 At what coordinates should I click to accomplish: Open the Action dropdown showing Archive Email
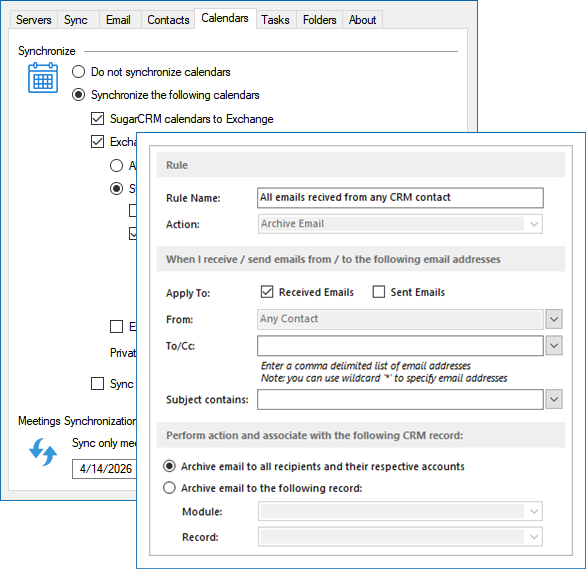400,224
